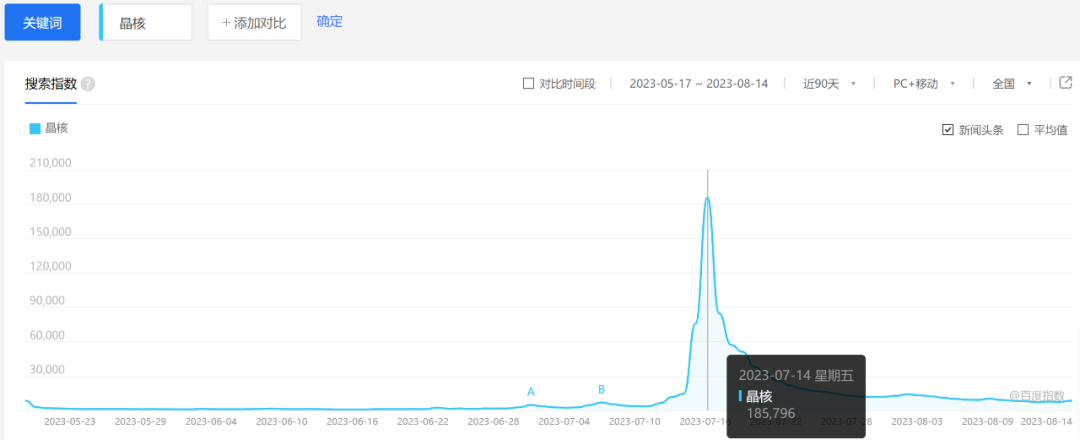The width and height of the screenshot is (1080, 440).
Task: Select the 搜索指数 tab
Action: pyautogui.click(x=50, y=84)
